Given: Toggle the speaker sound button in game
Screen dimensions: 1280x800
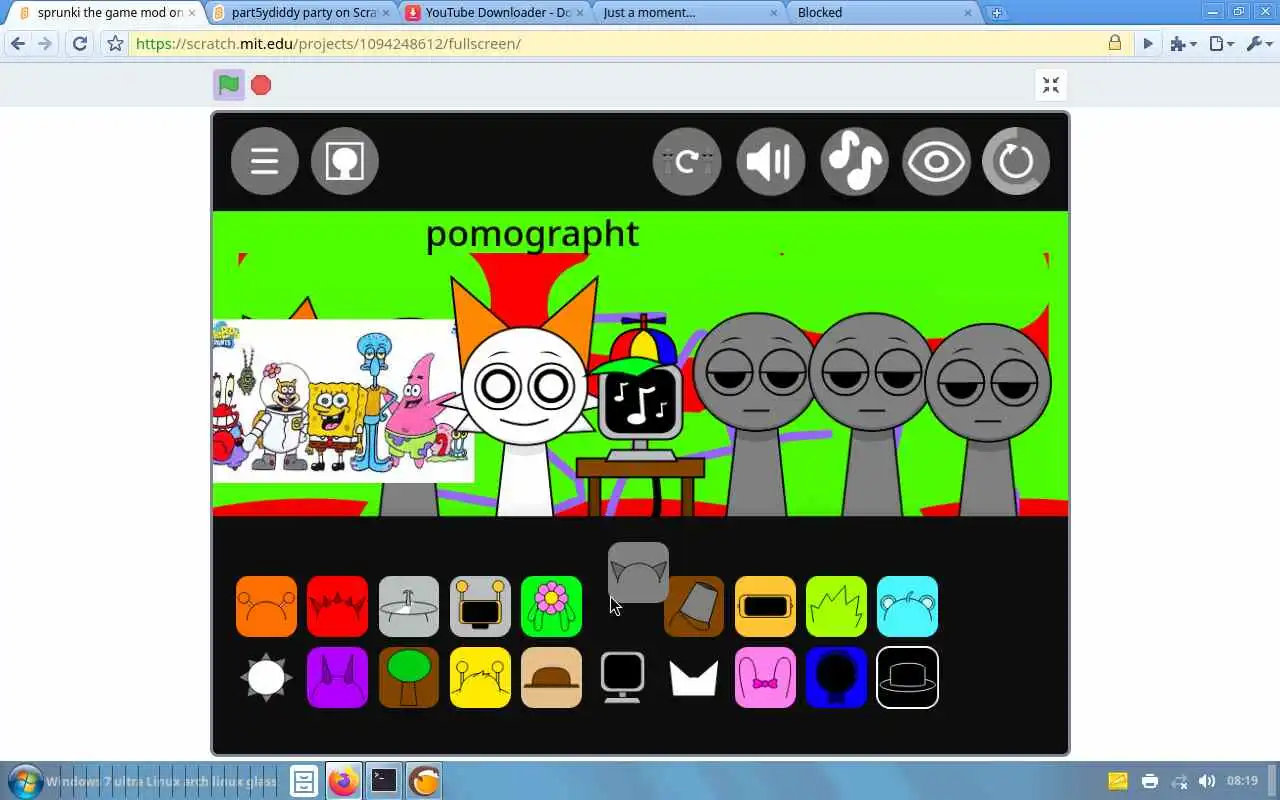Looking at the screenshot, I should point(771,161).
